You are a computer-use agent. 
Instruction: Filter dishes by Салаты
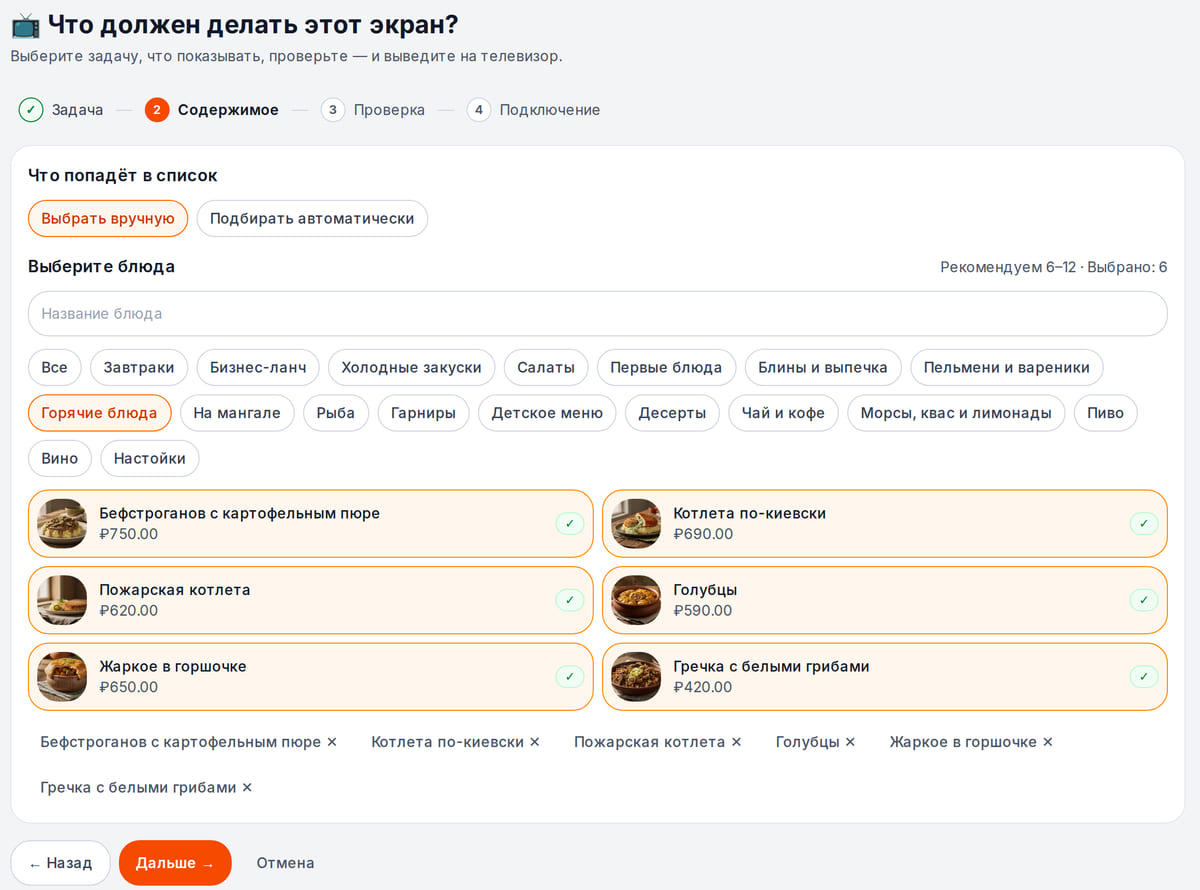point(546,367)
